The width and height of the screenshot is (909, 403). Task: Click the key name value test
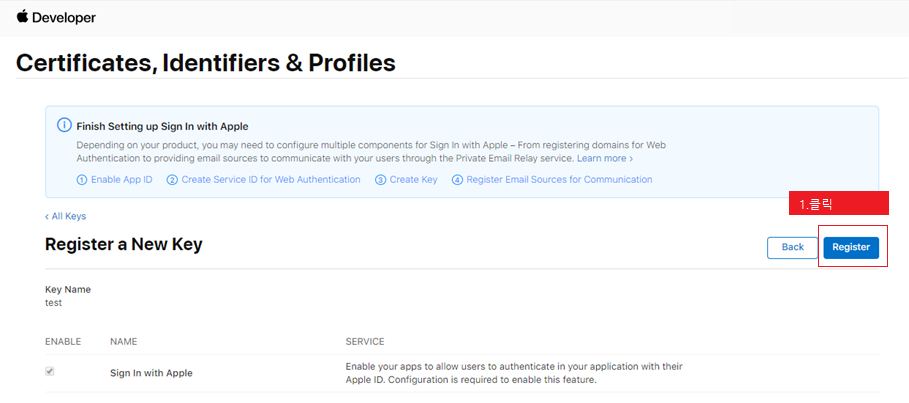point(53,303)
